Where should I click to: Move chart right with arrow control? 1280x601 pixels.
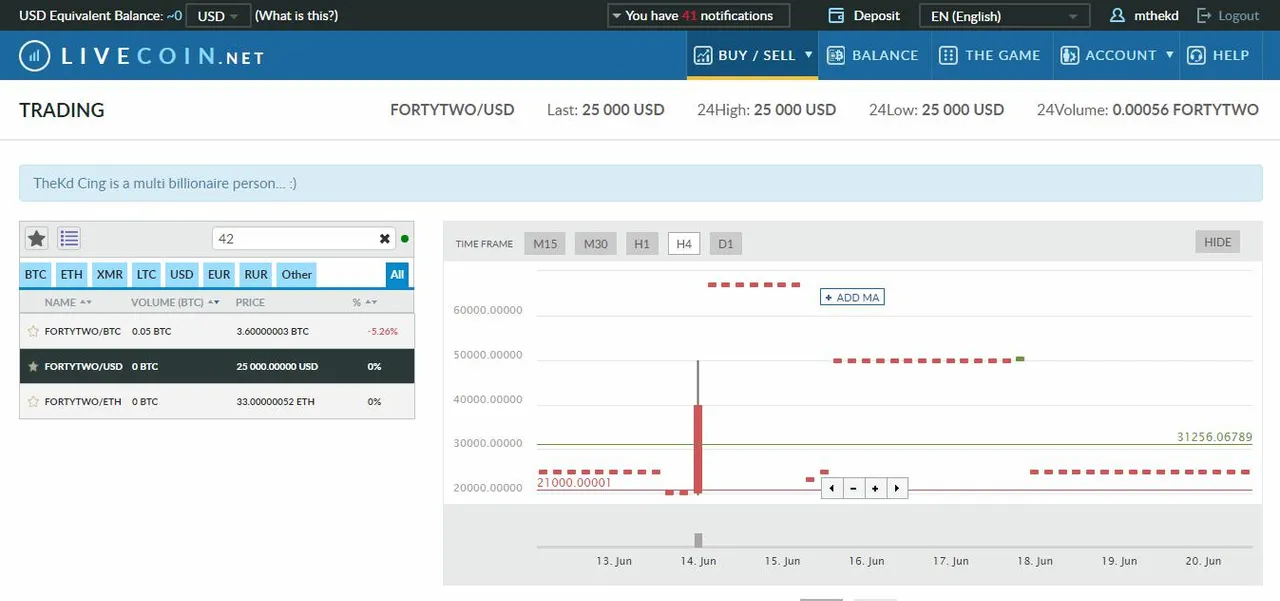tap(897, 488)
